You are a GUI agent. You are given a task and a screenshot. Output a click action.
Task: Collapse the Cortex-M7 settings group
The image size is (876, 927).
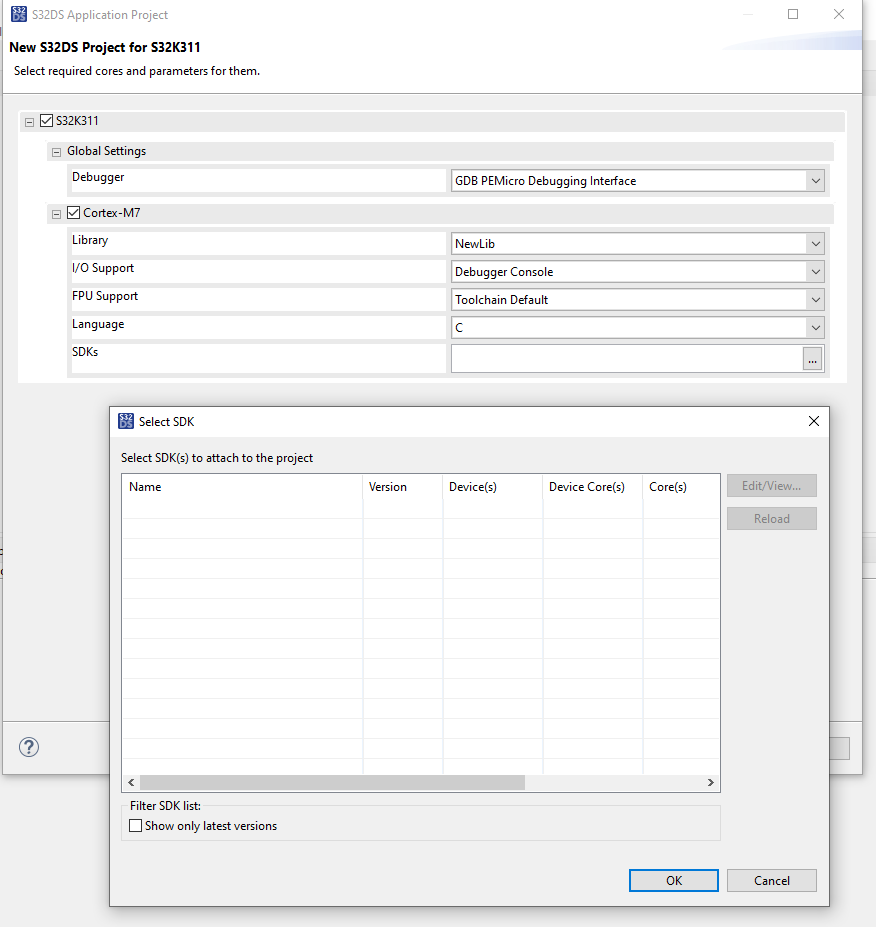tap(56, 212)
